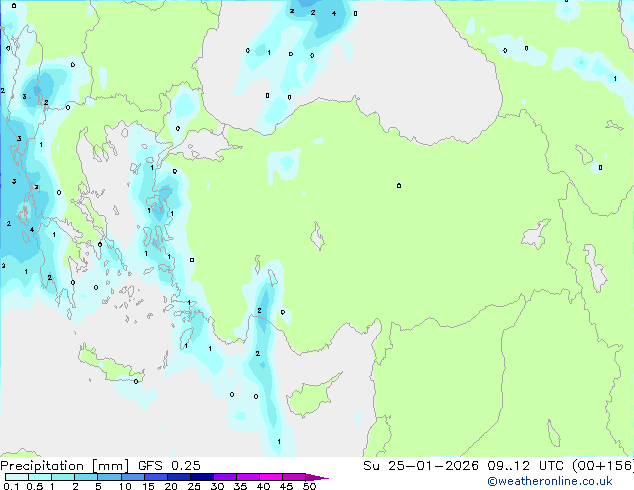
Task: Pick the 25–30 mm dark navy swatch
Action: (201, 477)
